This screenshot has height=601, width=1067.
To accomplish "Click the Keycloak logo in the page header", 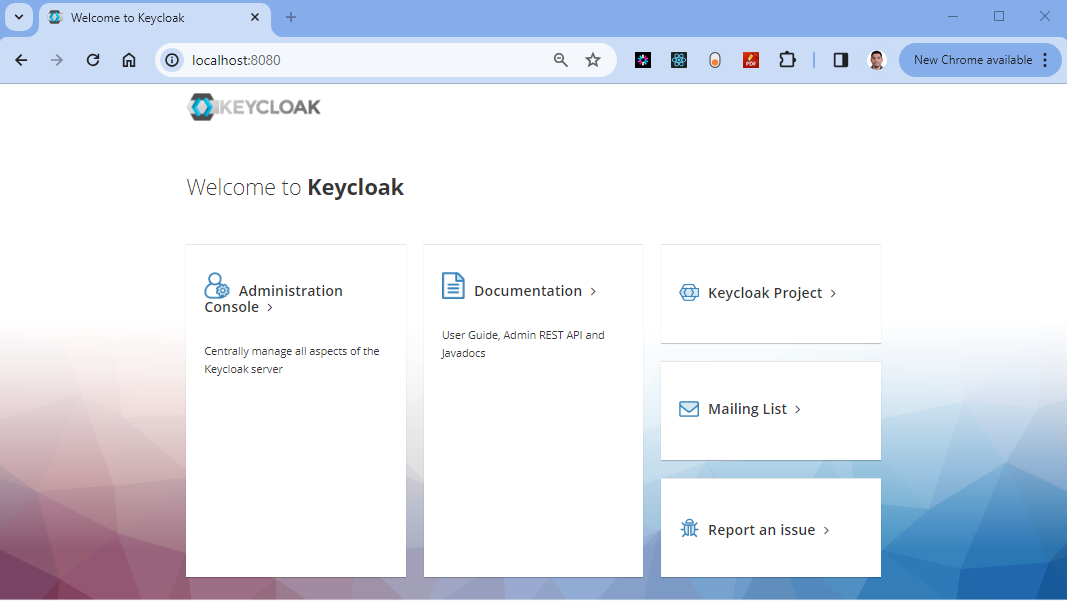I will 254,107.
